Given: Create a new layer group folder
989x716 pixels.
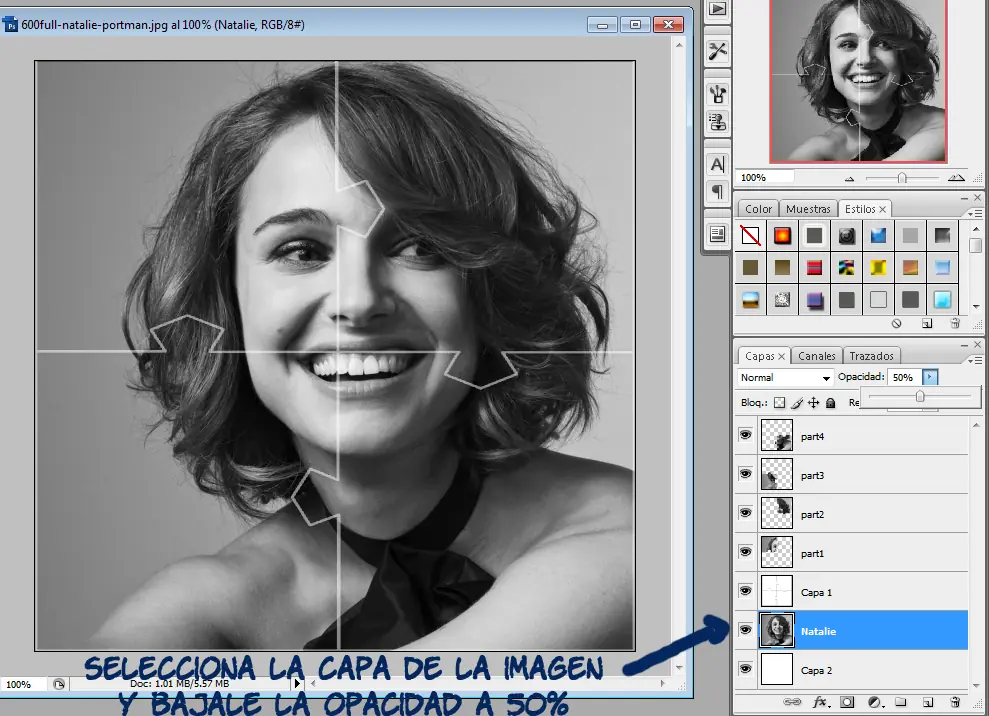Looking at the screenshot, I should coord(900,703).
